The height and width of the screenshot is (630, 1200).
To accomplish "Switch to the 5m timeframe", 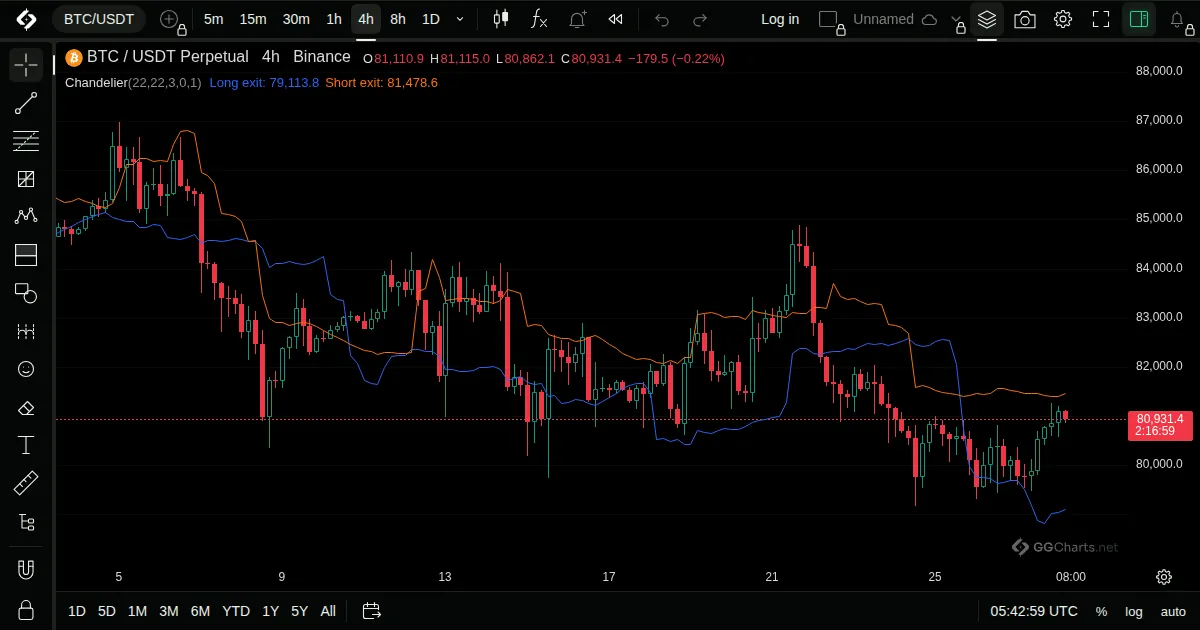I will pyautogui.click(x=213, y=19).
